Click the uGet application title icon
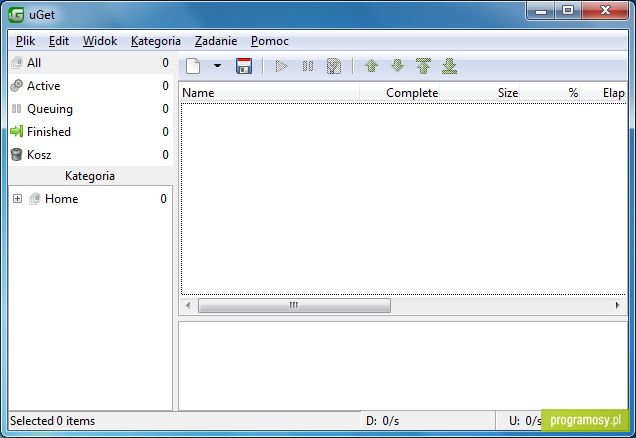Screen dimensions: 636x438 pyautogui.click(x=16, y=15)
